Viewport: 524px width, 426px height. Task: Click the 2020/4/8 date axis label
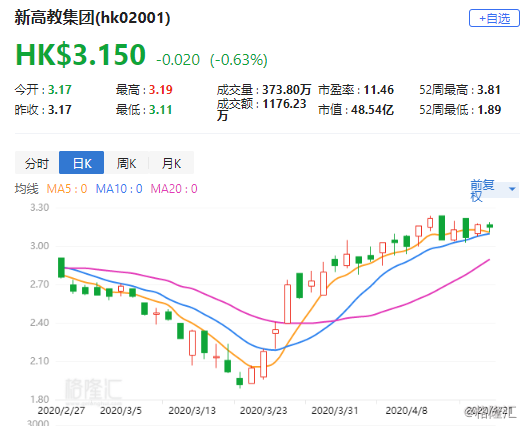[406, 410]
